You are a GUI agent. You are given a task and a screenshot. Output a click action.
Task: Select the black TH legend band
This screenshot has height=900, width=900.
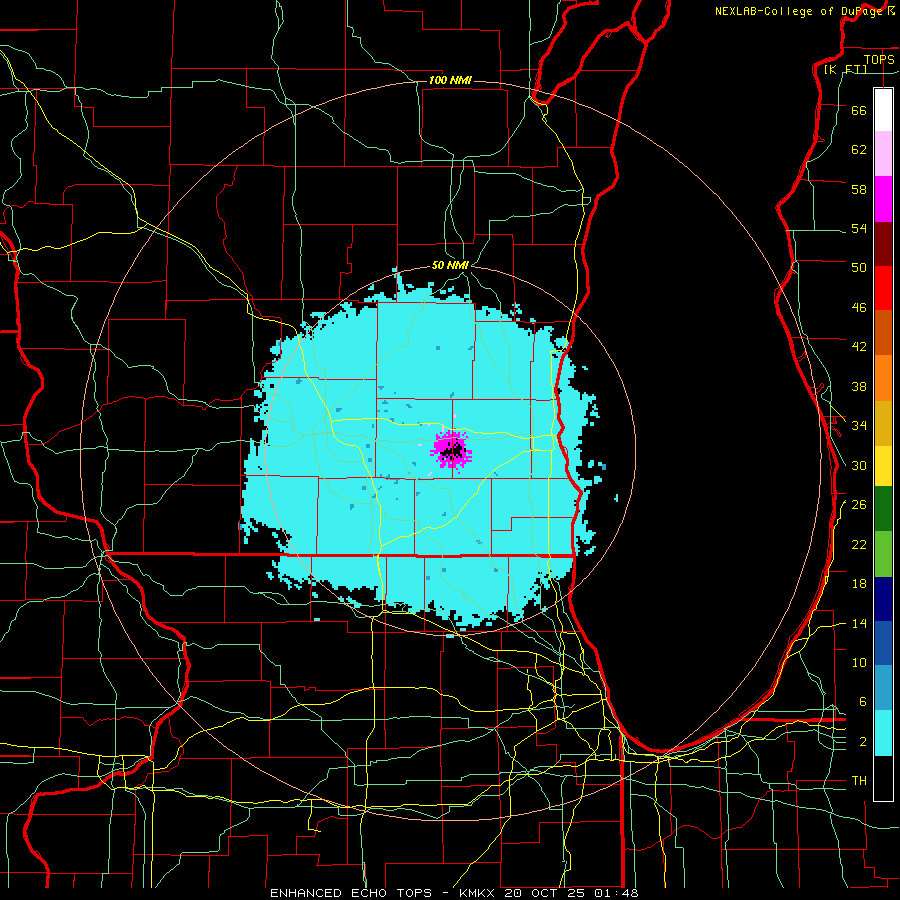point(883,778)
